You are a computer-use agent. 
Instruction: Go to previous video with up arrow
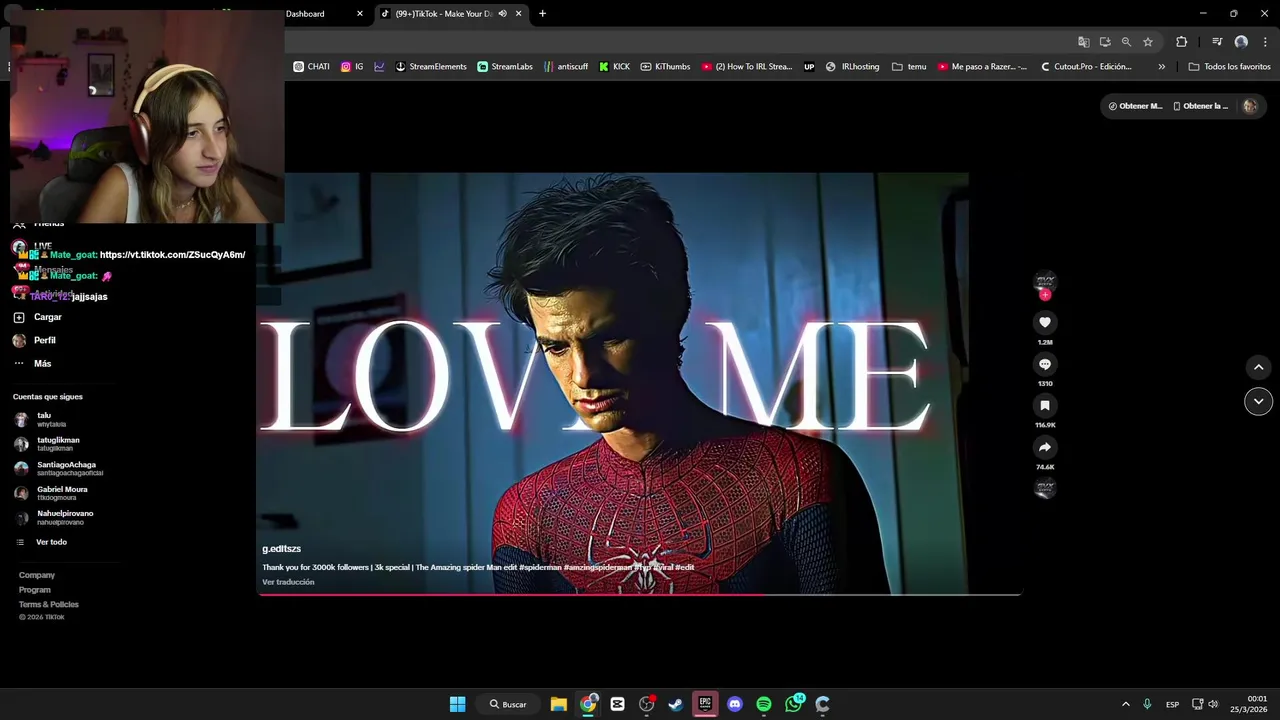[1258, 367]
